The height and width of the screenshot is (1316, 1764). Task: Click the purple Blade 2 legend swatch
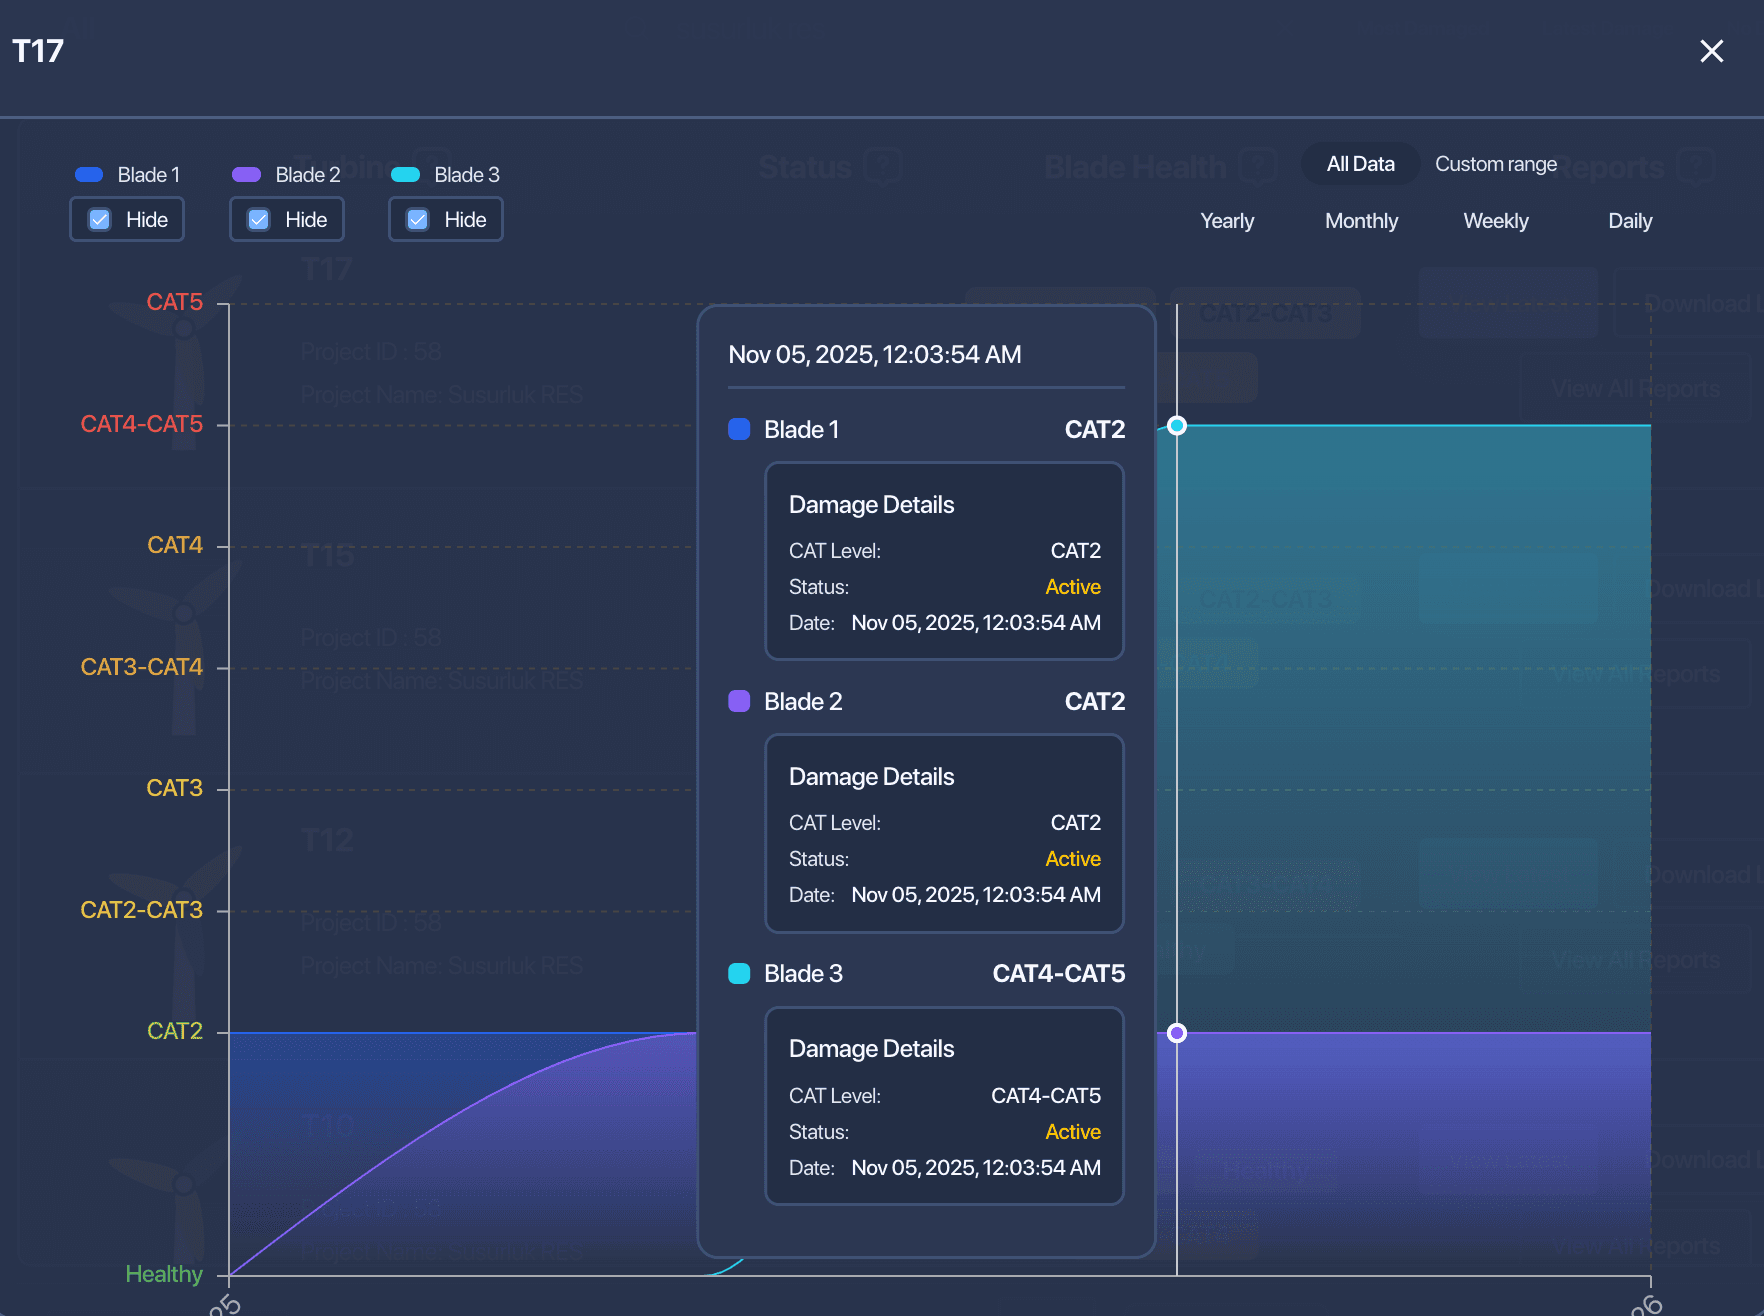pyautogui.click(x=247, y=175)
